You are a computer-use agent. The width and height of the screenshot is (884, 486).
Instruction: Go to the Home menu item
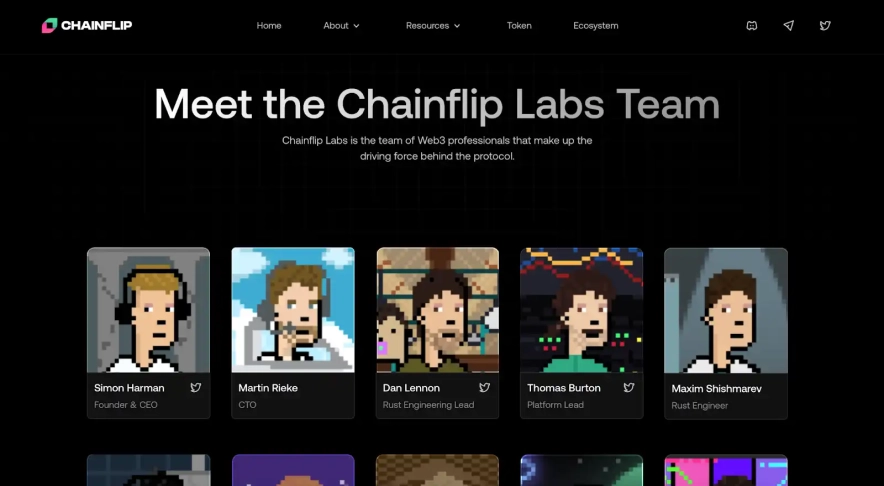[x=269, y=25]
